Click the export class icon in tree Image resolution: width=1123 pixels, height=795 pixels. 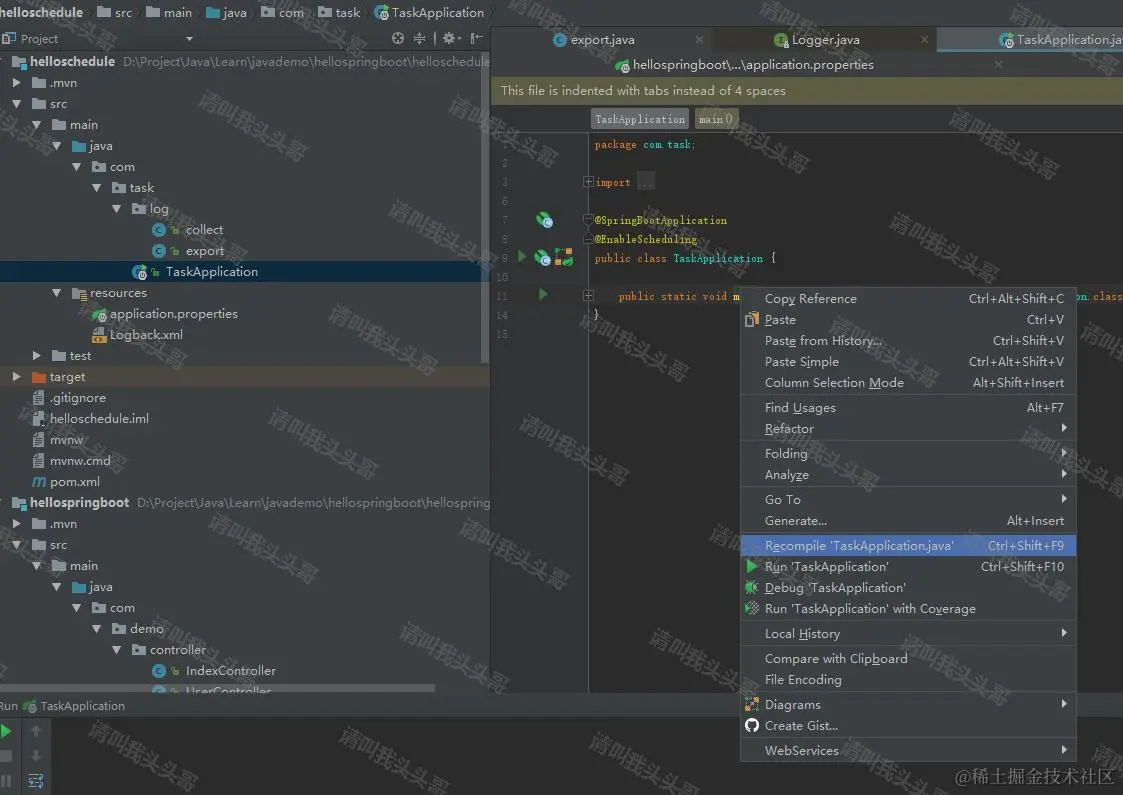pos(159,251)
